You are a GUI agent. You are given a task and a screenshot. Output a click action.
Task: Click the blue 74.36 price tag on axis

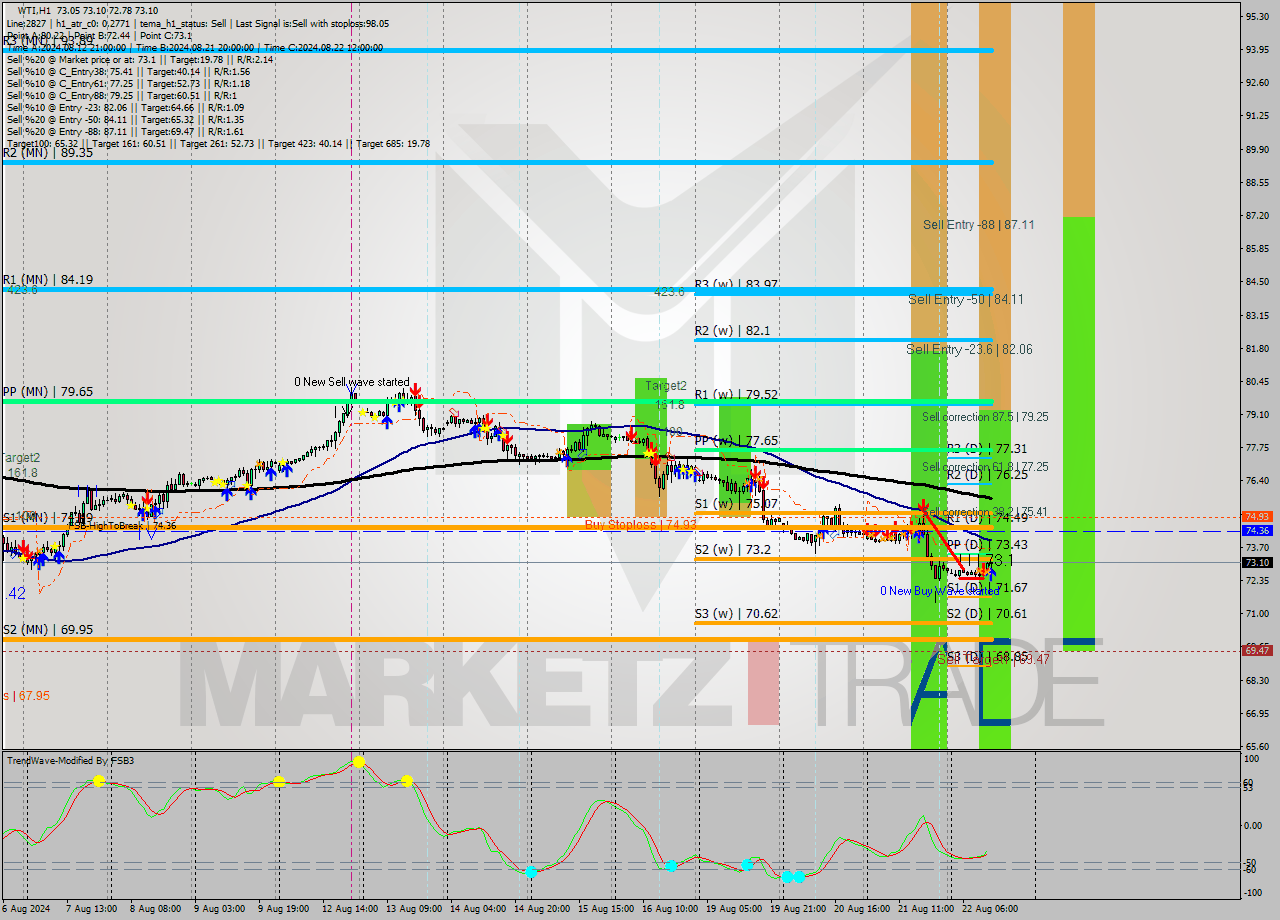[x=1257, y=531]
